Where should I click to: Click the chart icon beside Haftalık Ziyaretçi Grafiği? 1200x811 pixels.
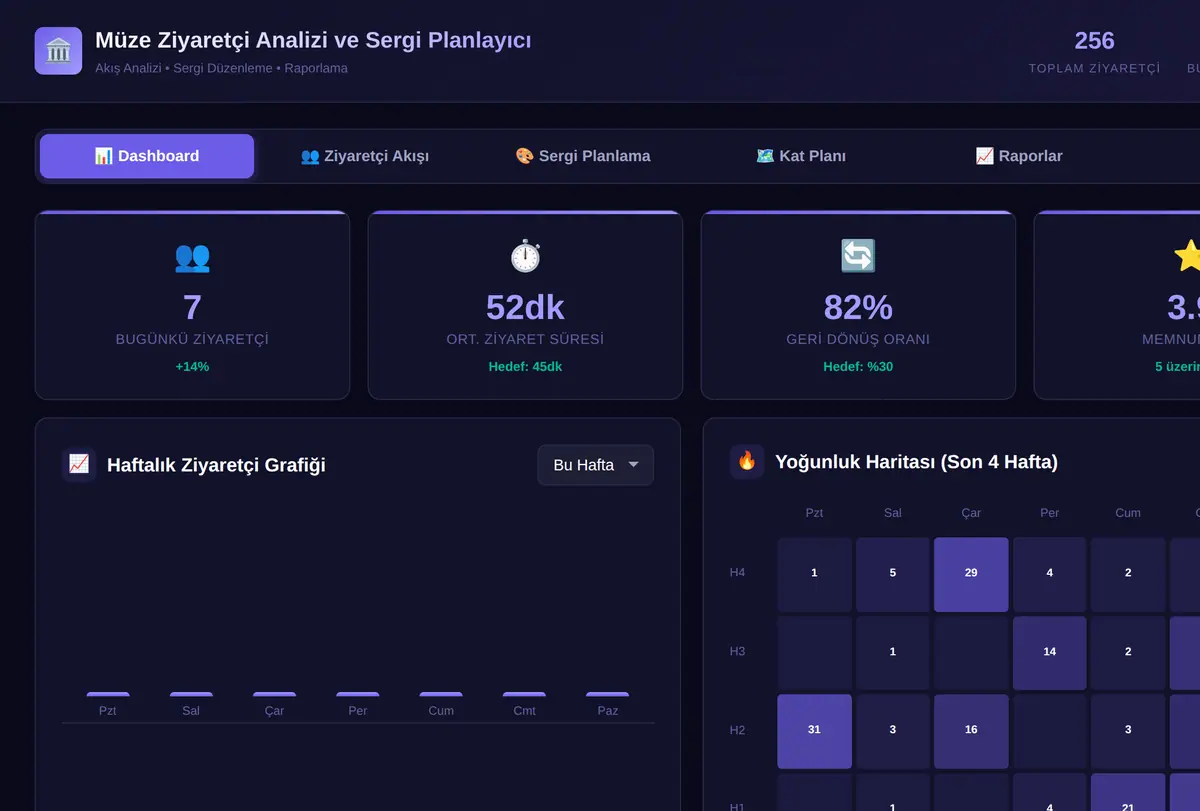[x=79, y=464]
